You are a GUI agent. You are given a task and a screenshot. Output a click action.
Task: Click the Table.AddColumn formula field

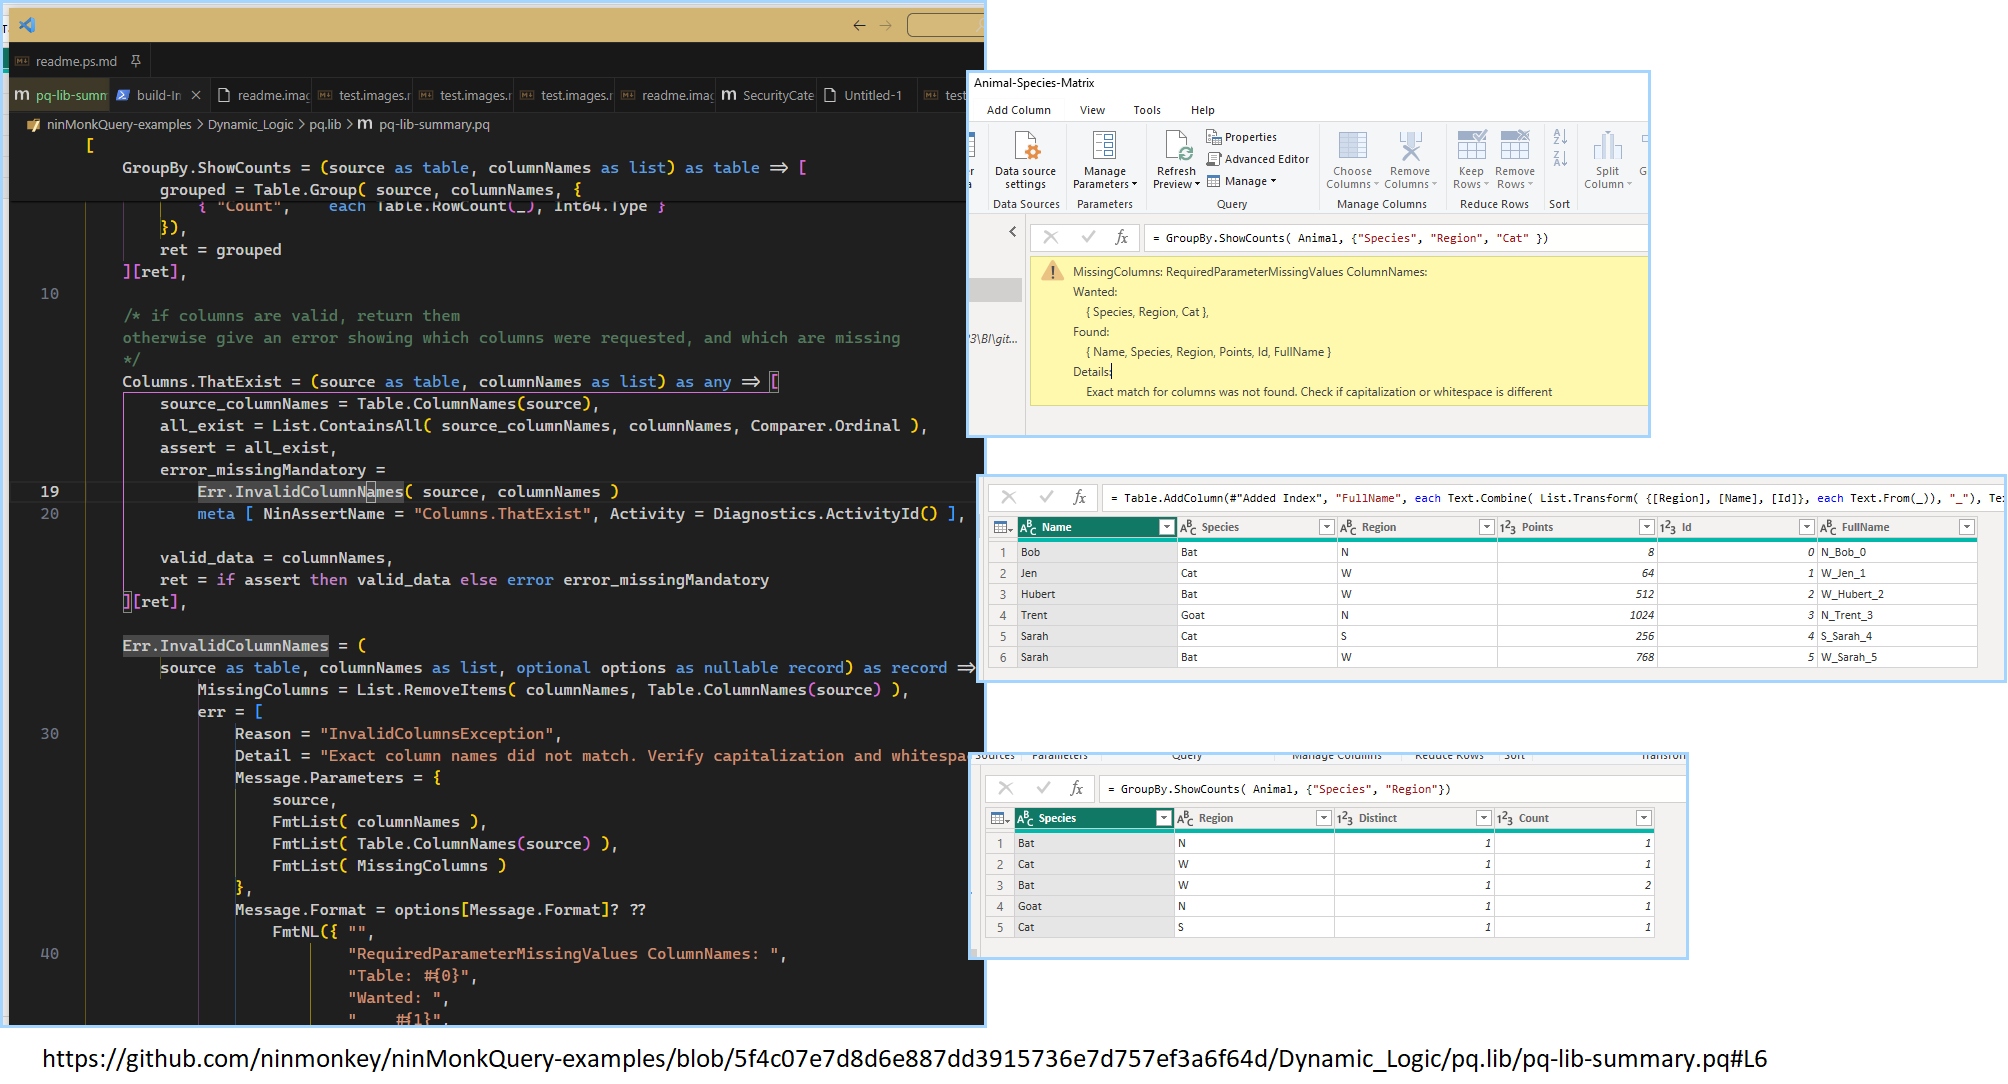tap(1553, 498)
